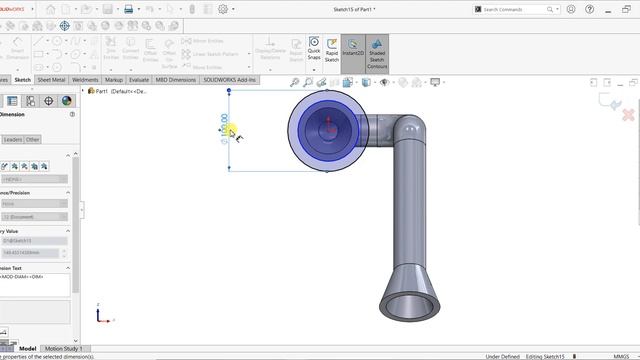Open the View Orientation cube icon
This screenshot has height=360, width=640.
347,82
